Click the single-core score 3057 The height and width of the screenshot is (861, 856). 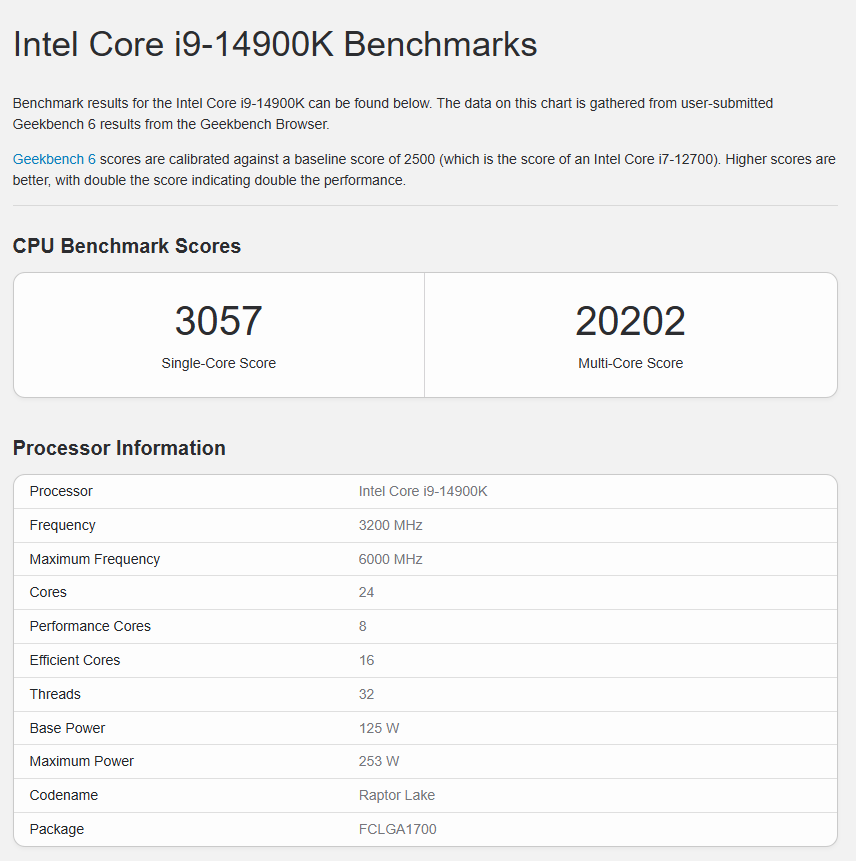[x=218, y=321]
